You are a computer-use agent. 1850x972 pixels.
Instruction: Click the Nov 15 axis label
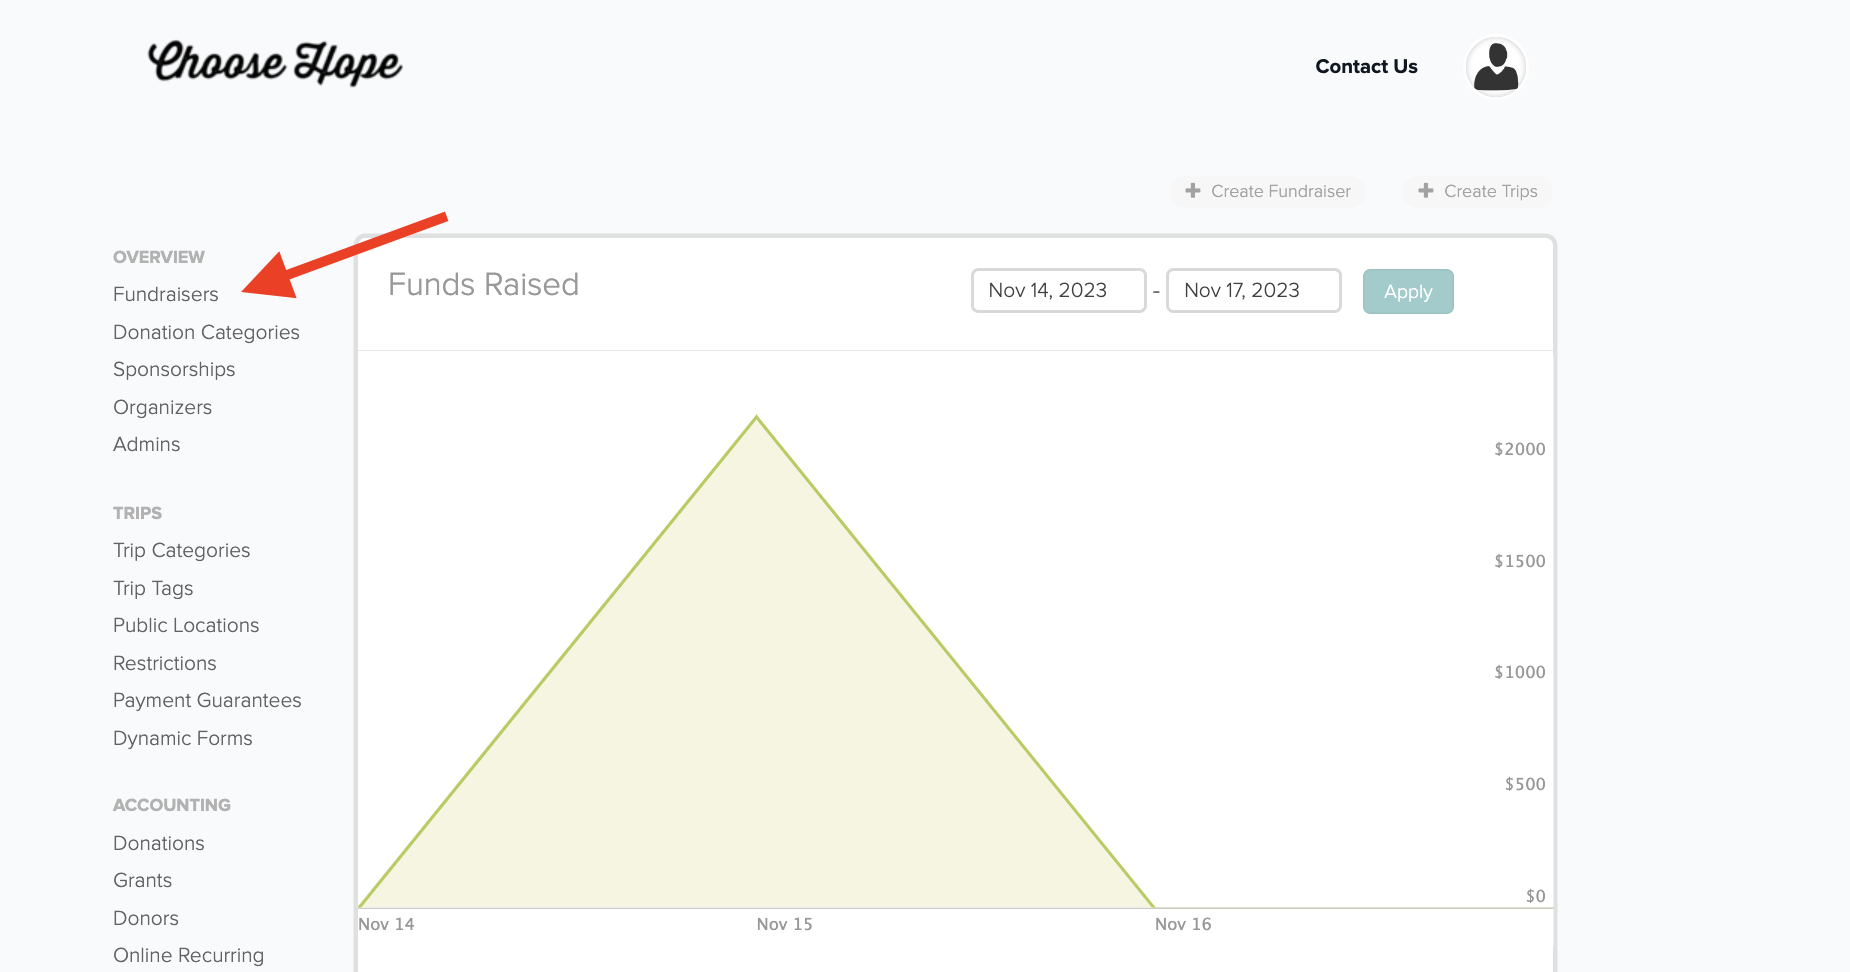785,924
